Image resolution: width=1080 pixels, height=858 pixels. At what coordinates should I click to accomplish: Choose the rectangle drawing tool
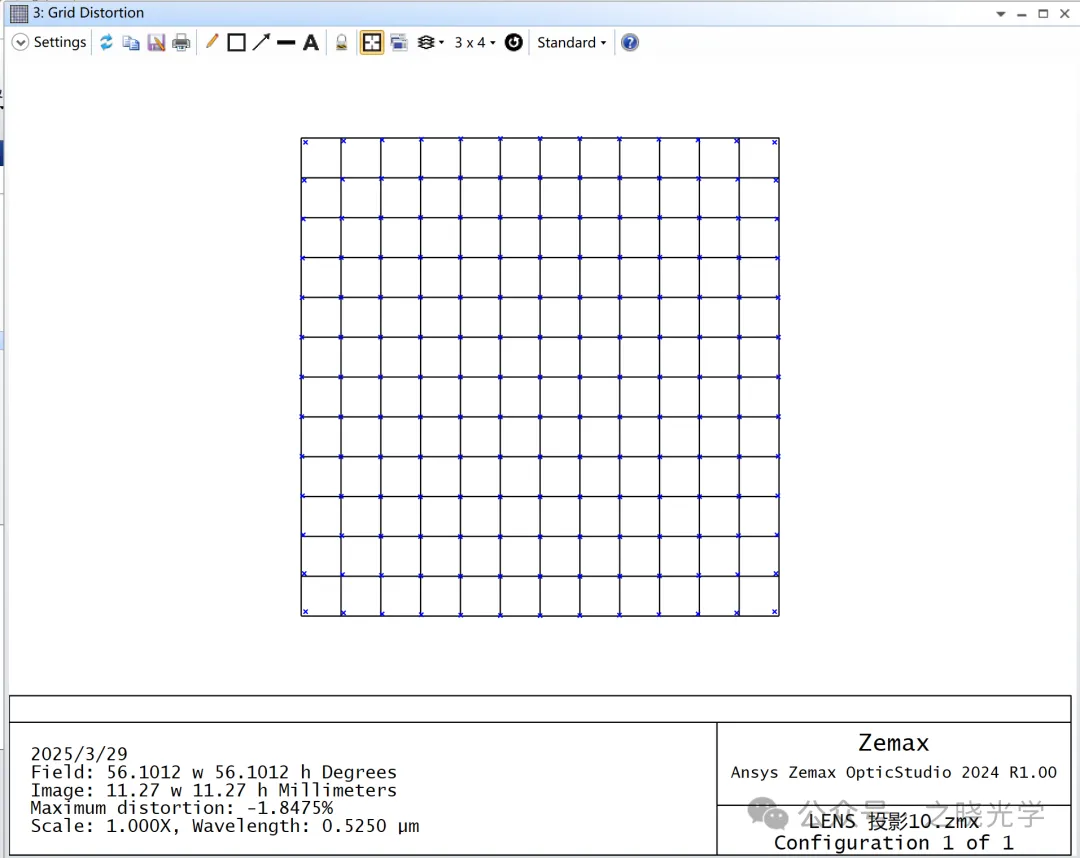236,42
